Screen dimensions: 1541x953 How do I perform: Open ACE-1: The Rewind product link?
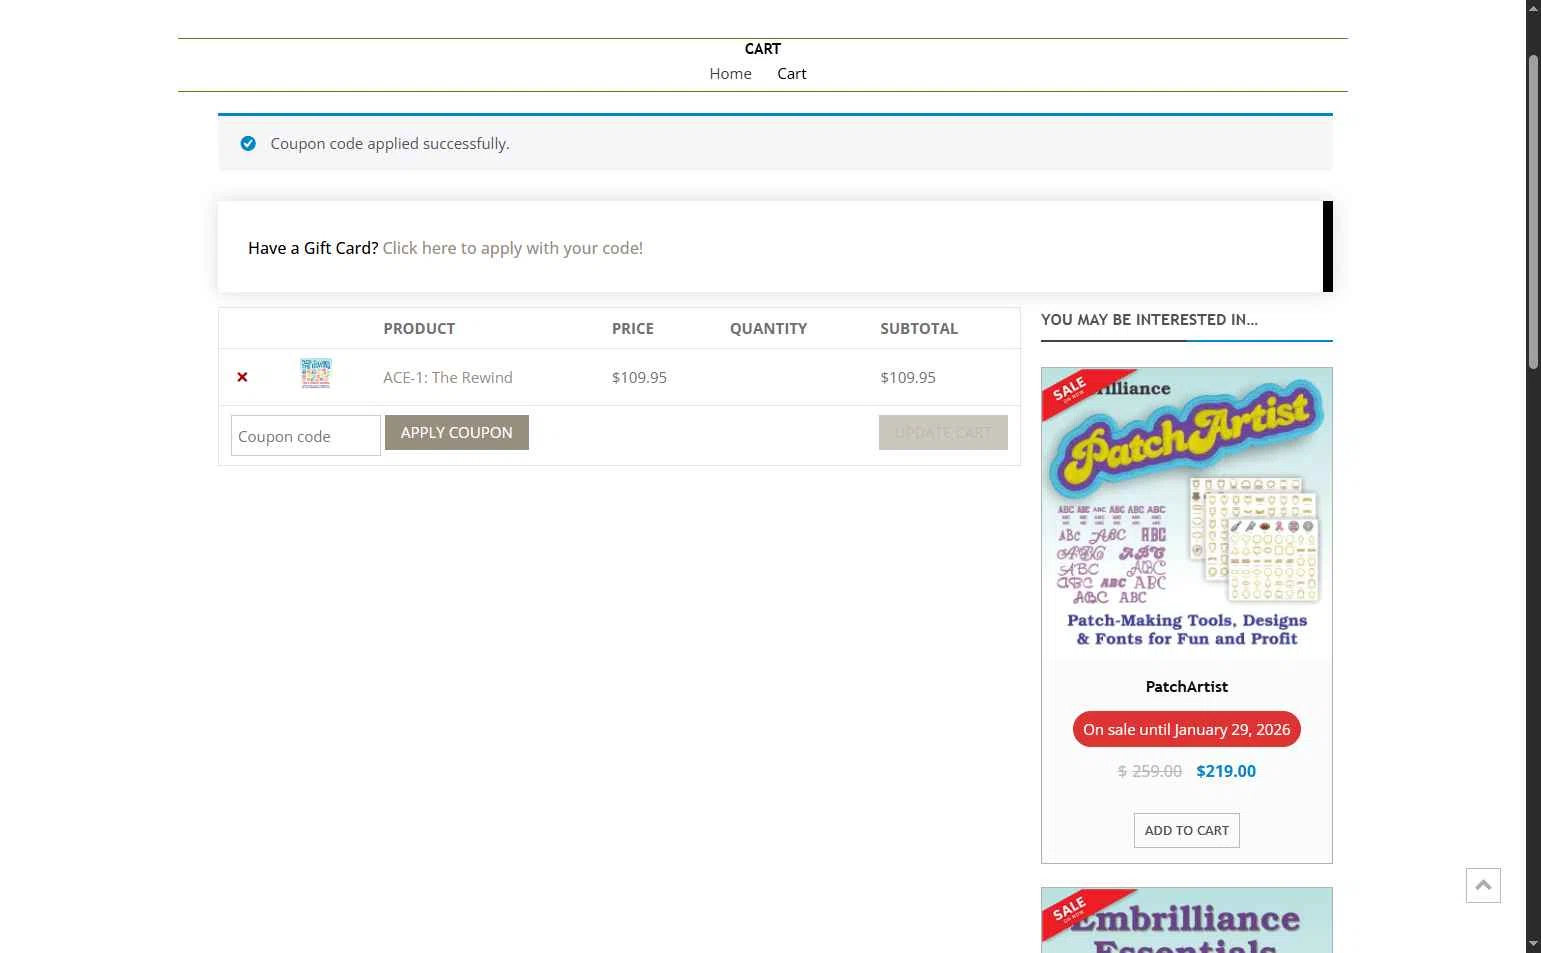tap(448, 378)
